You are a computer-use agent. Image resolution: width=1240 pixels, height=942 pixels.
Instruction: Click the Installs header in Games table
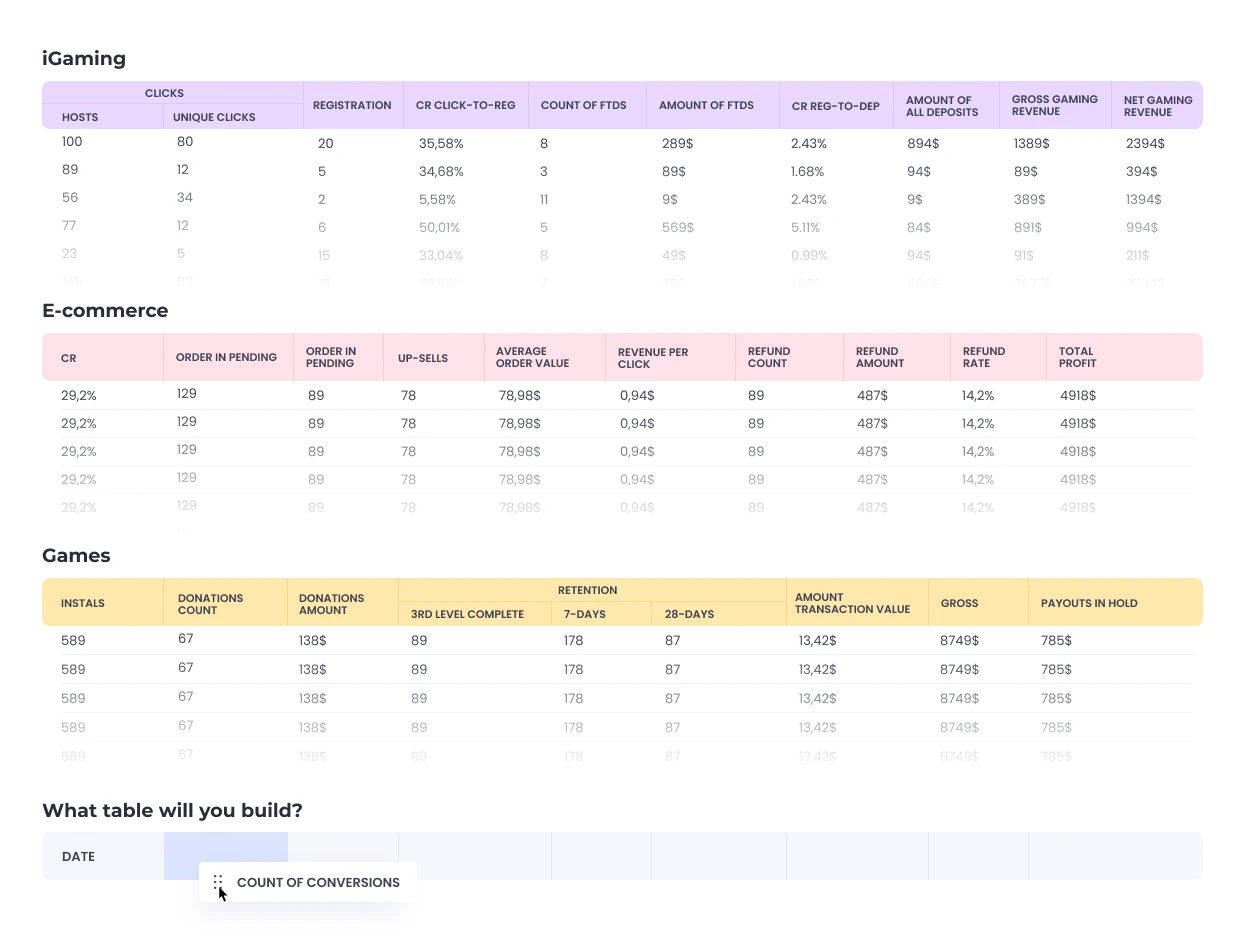point(83,603)
